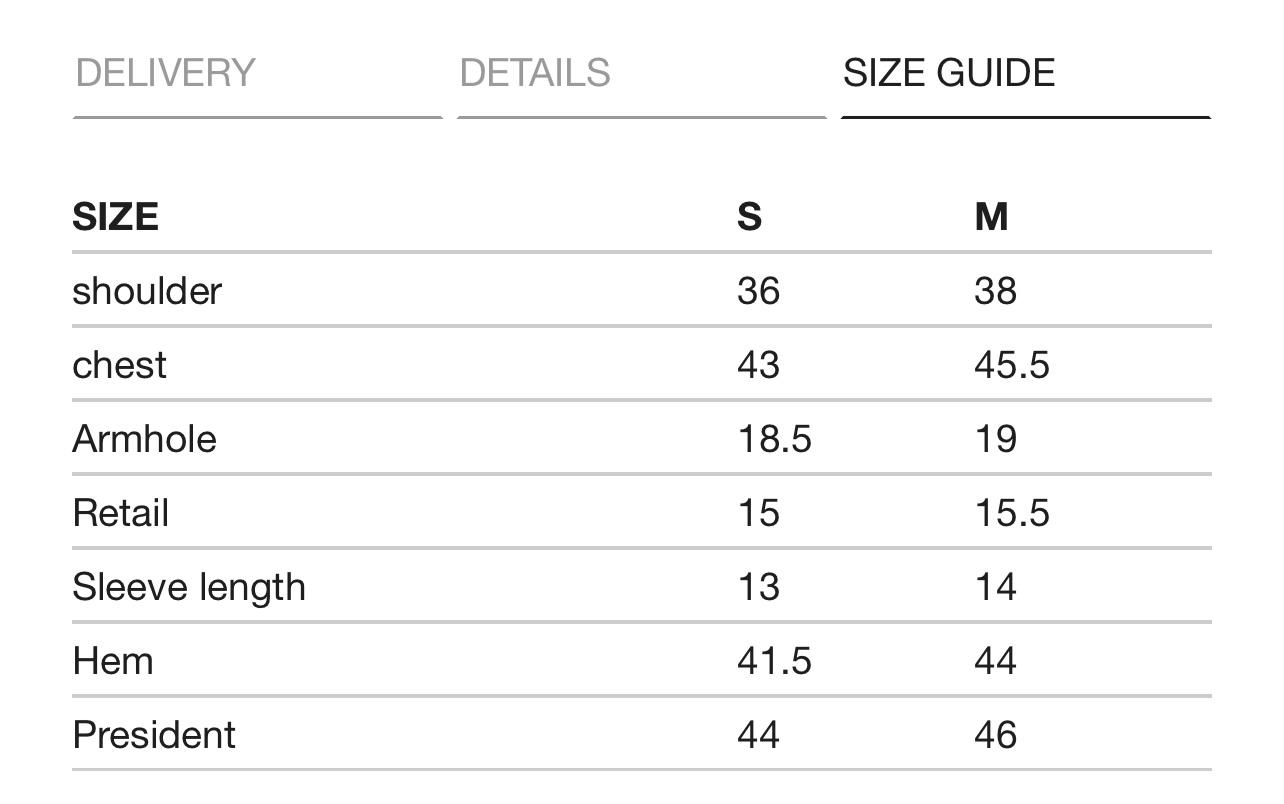Viewport: 1284px width, 804px height.
Task: Click the SIZE column header
Action: coord(115,216)
